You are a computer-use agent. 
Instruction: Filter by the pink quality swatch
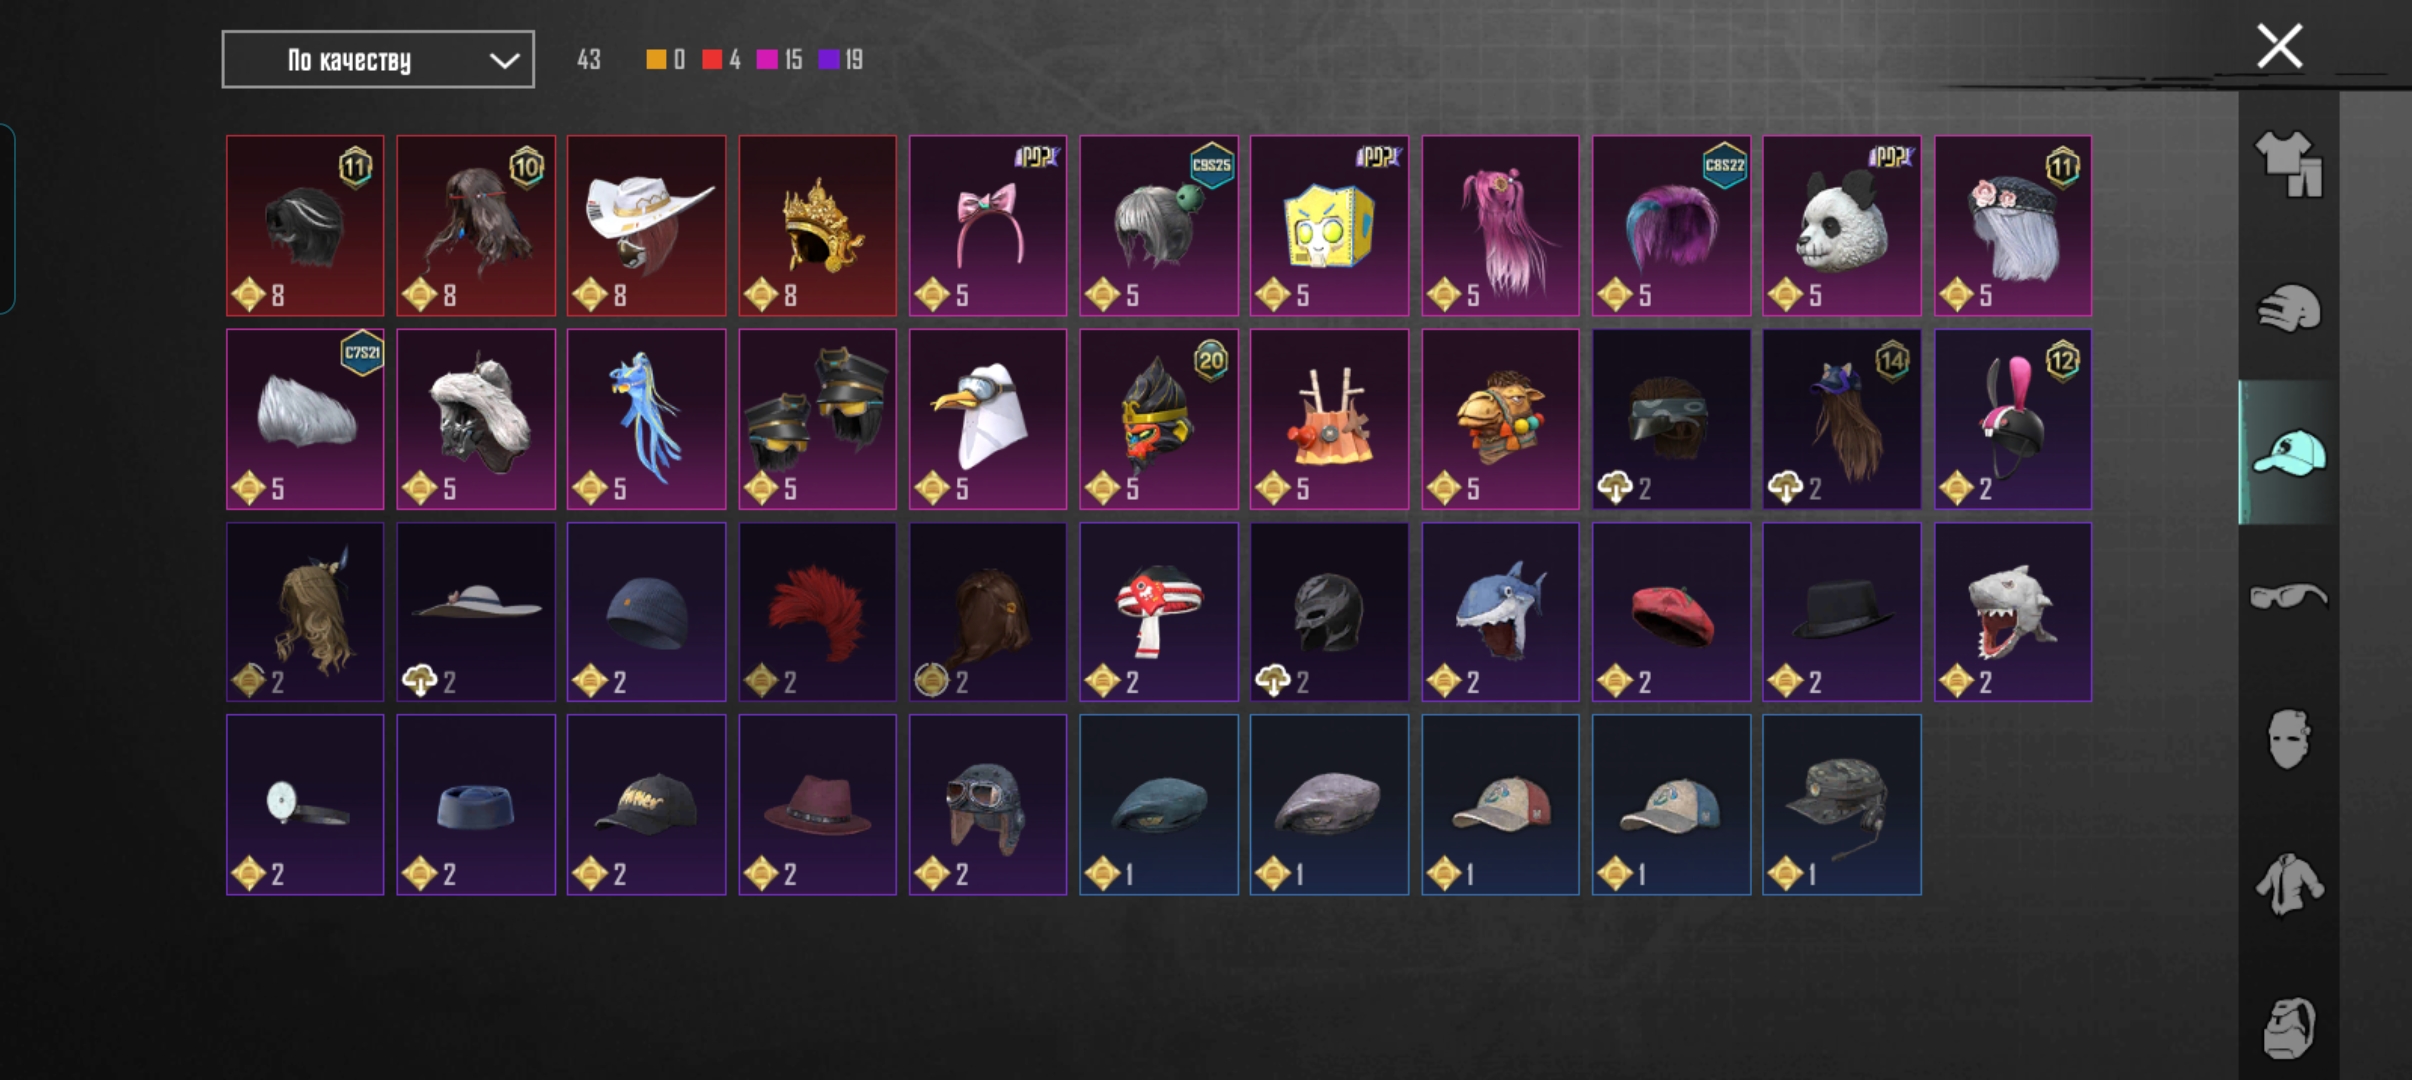point(767,60)
